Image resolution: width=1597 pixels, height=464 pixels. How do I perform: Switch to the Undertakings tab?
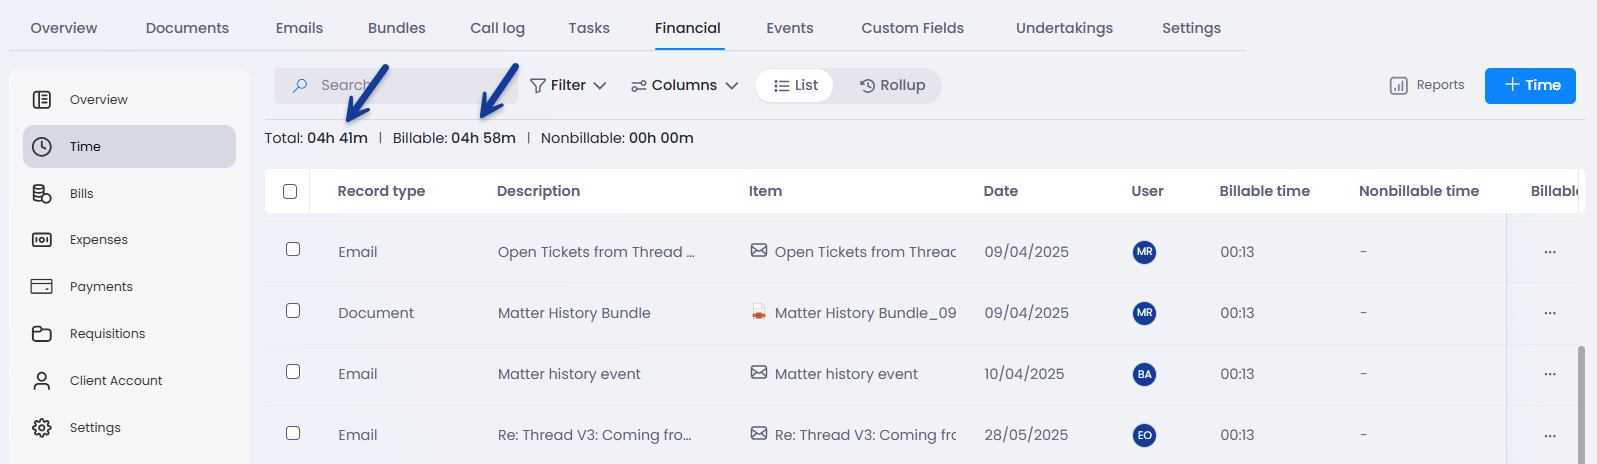pos(1064,28)
